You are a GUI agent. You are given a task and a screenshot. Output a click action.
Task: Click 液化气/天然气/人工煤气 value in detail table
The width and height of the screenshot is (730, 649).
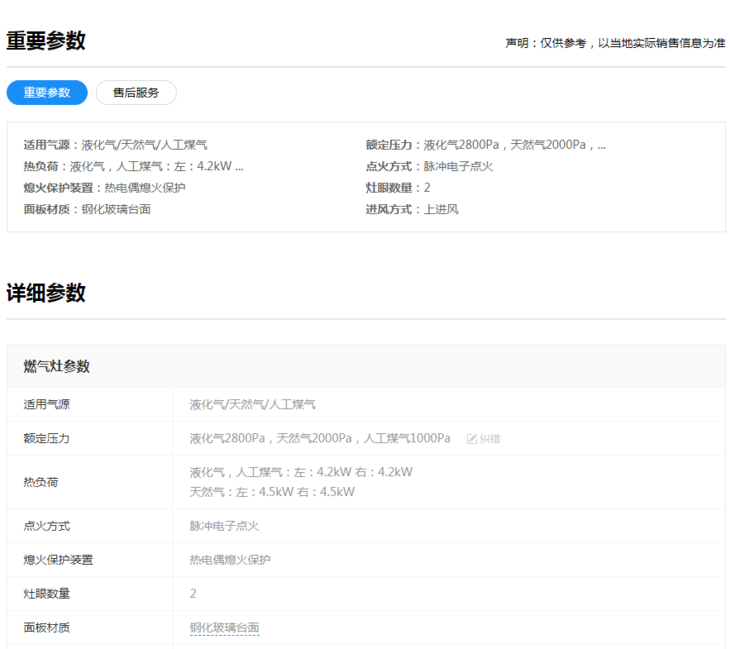pyautogui.click(x=252, y=405)
